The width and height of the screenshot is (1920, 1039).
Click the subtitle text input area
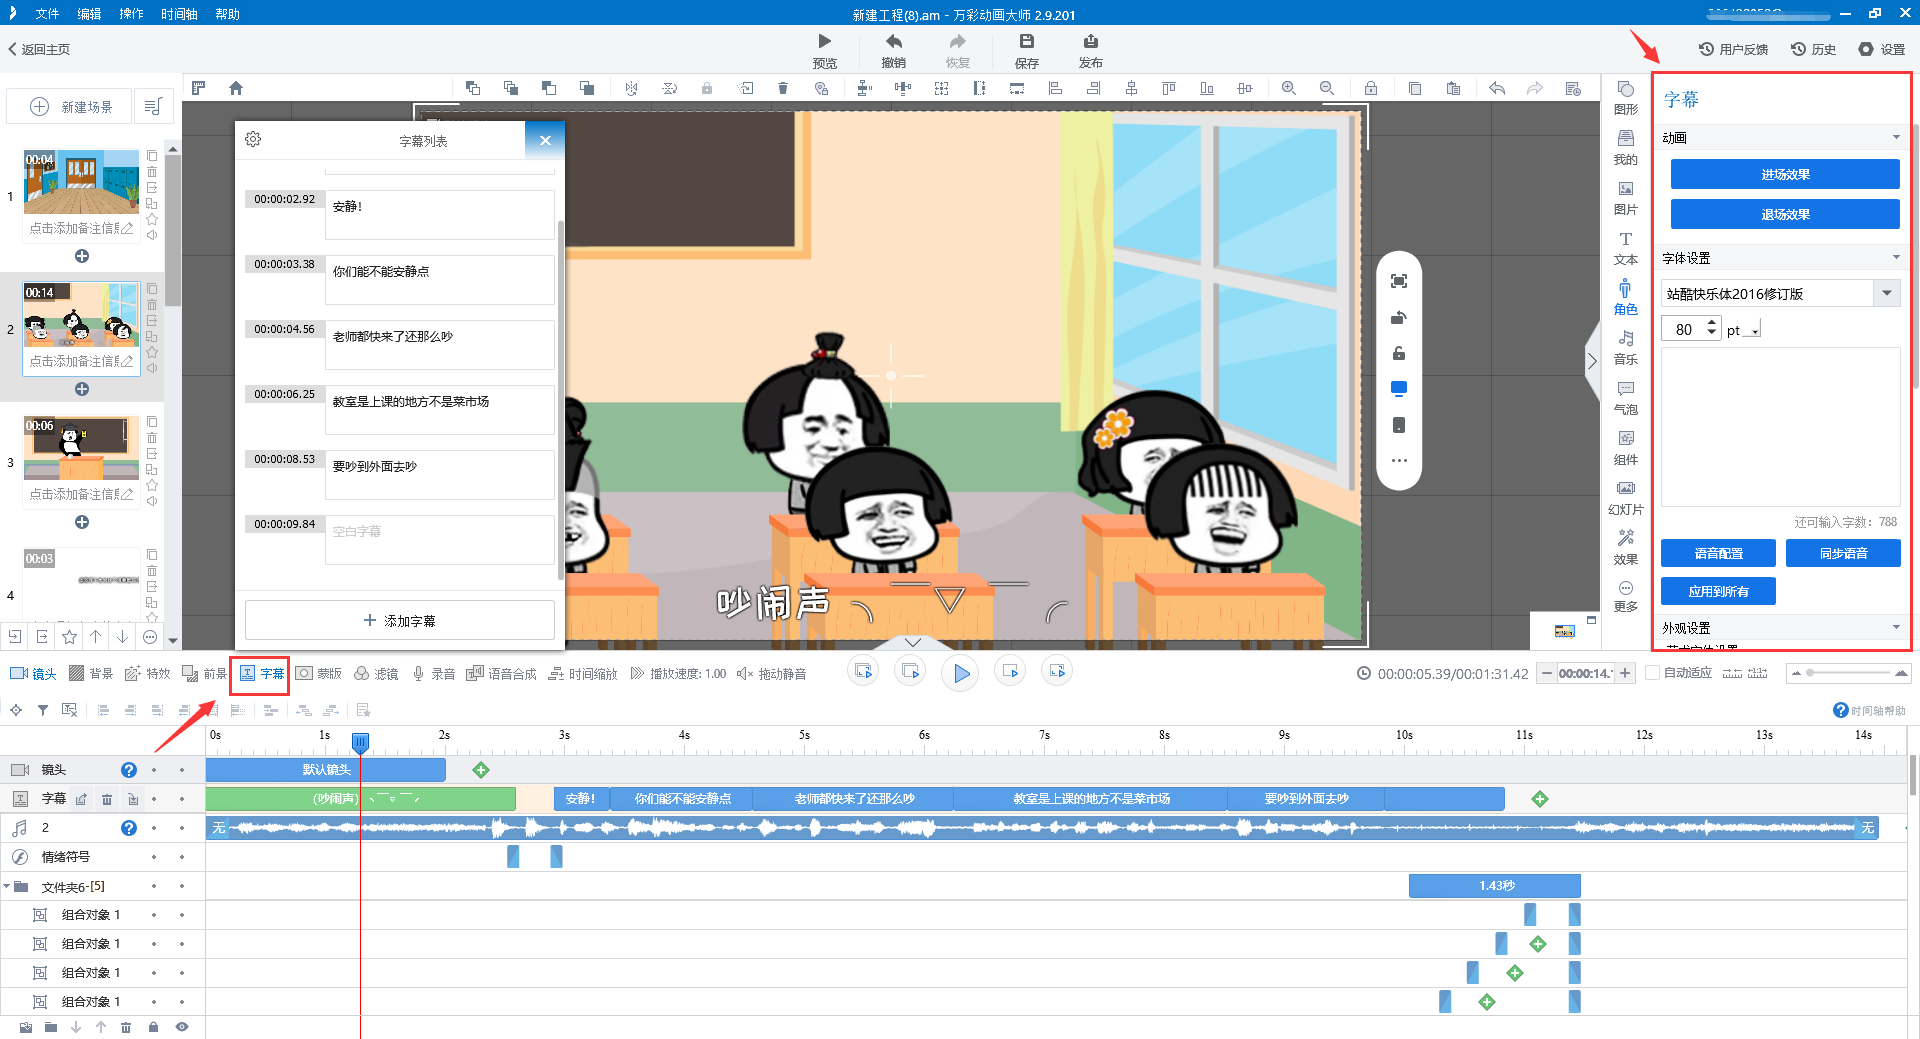pyautogui.click(x=1781, y=427)
